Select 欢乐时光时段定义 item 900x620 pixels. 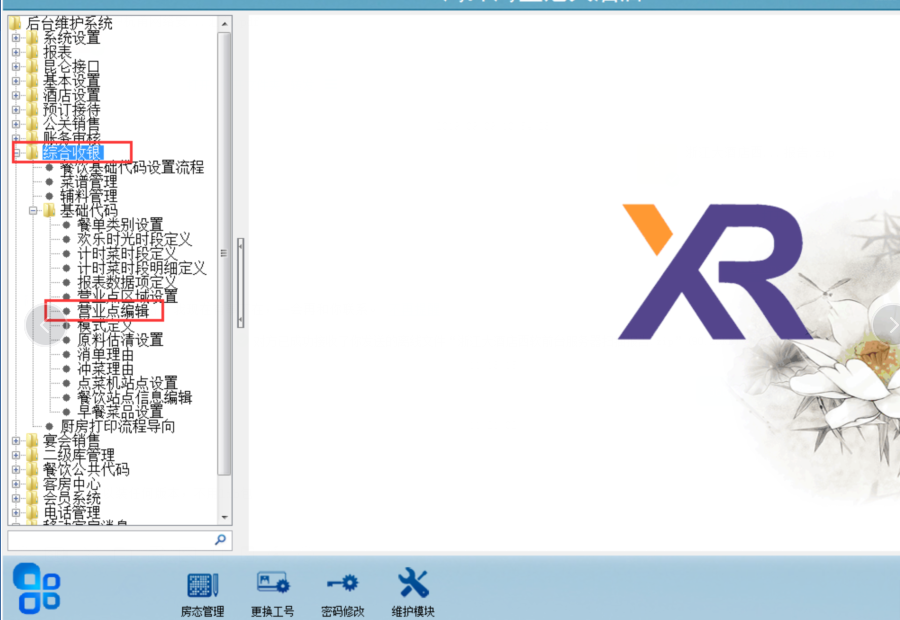(x=135, y=239)
